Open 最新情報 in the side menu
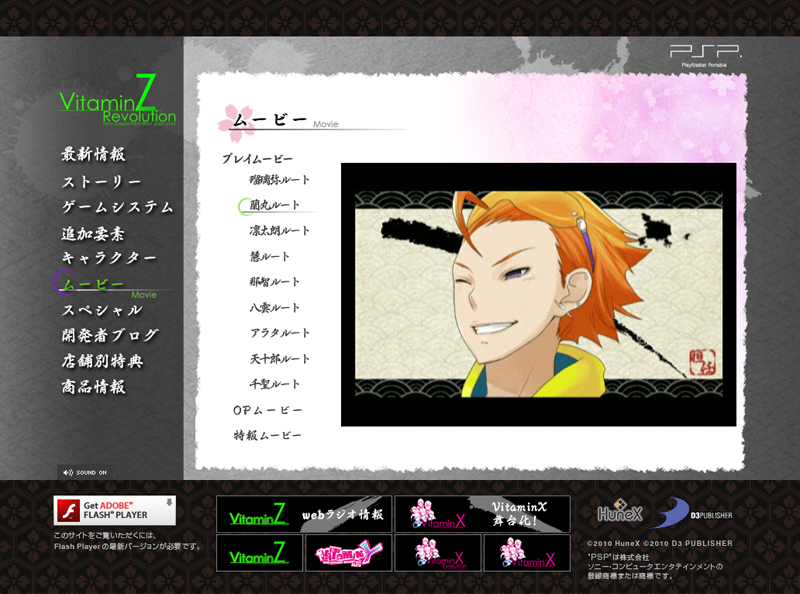800x594 pixels. click(93, 154)
